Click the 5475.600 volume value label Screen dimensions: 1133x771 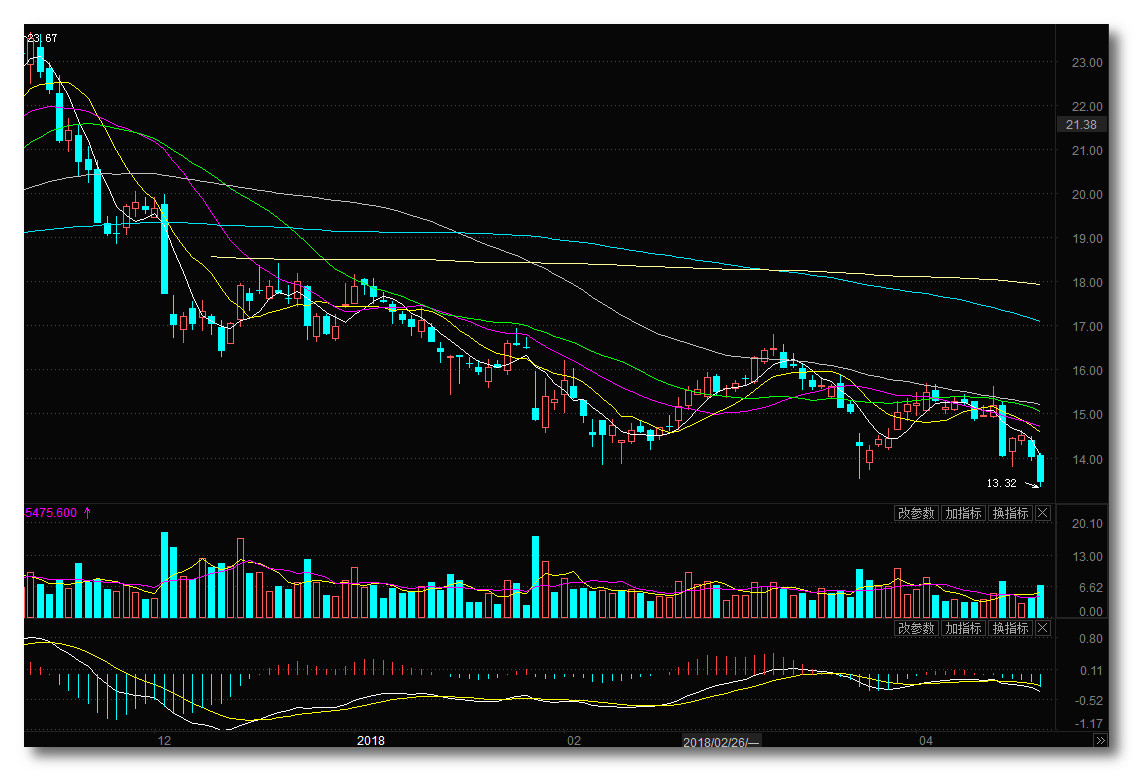(51, 512)
